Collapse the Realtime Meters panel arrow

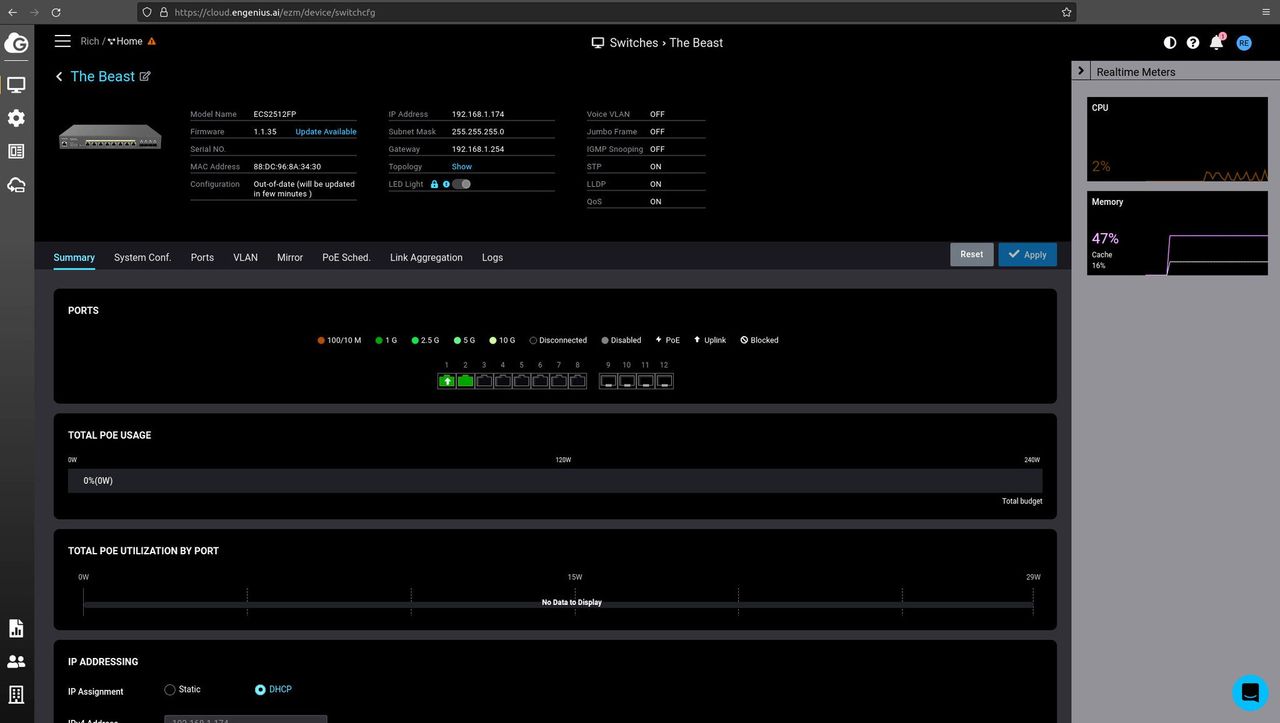[1081, 71]
